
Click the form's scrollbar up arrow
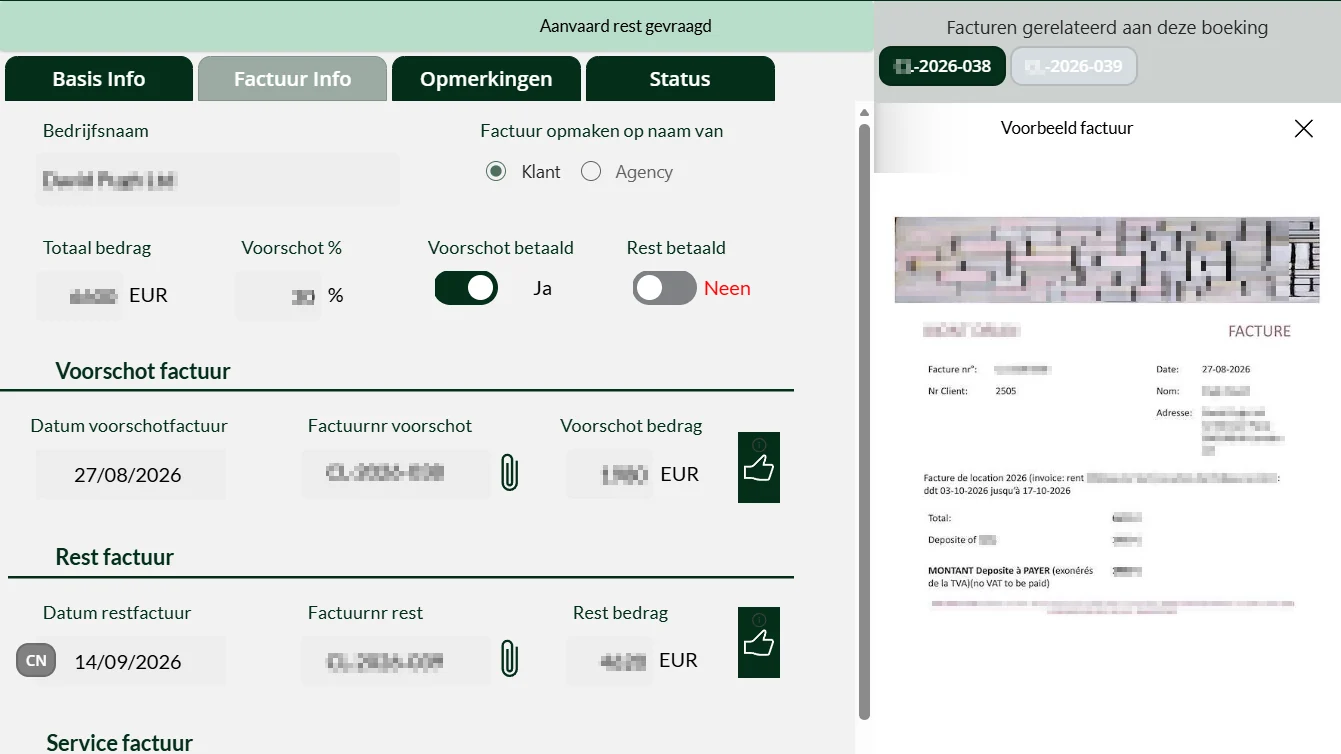865,113
